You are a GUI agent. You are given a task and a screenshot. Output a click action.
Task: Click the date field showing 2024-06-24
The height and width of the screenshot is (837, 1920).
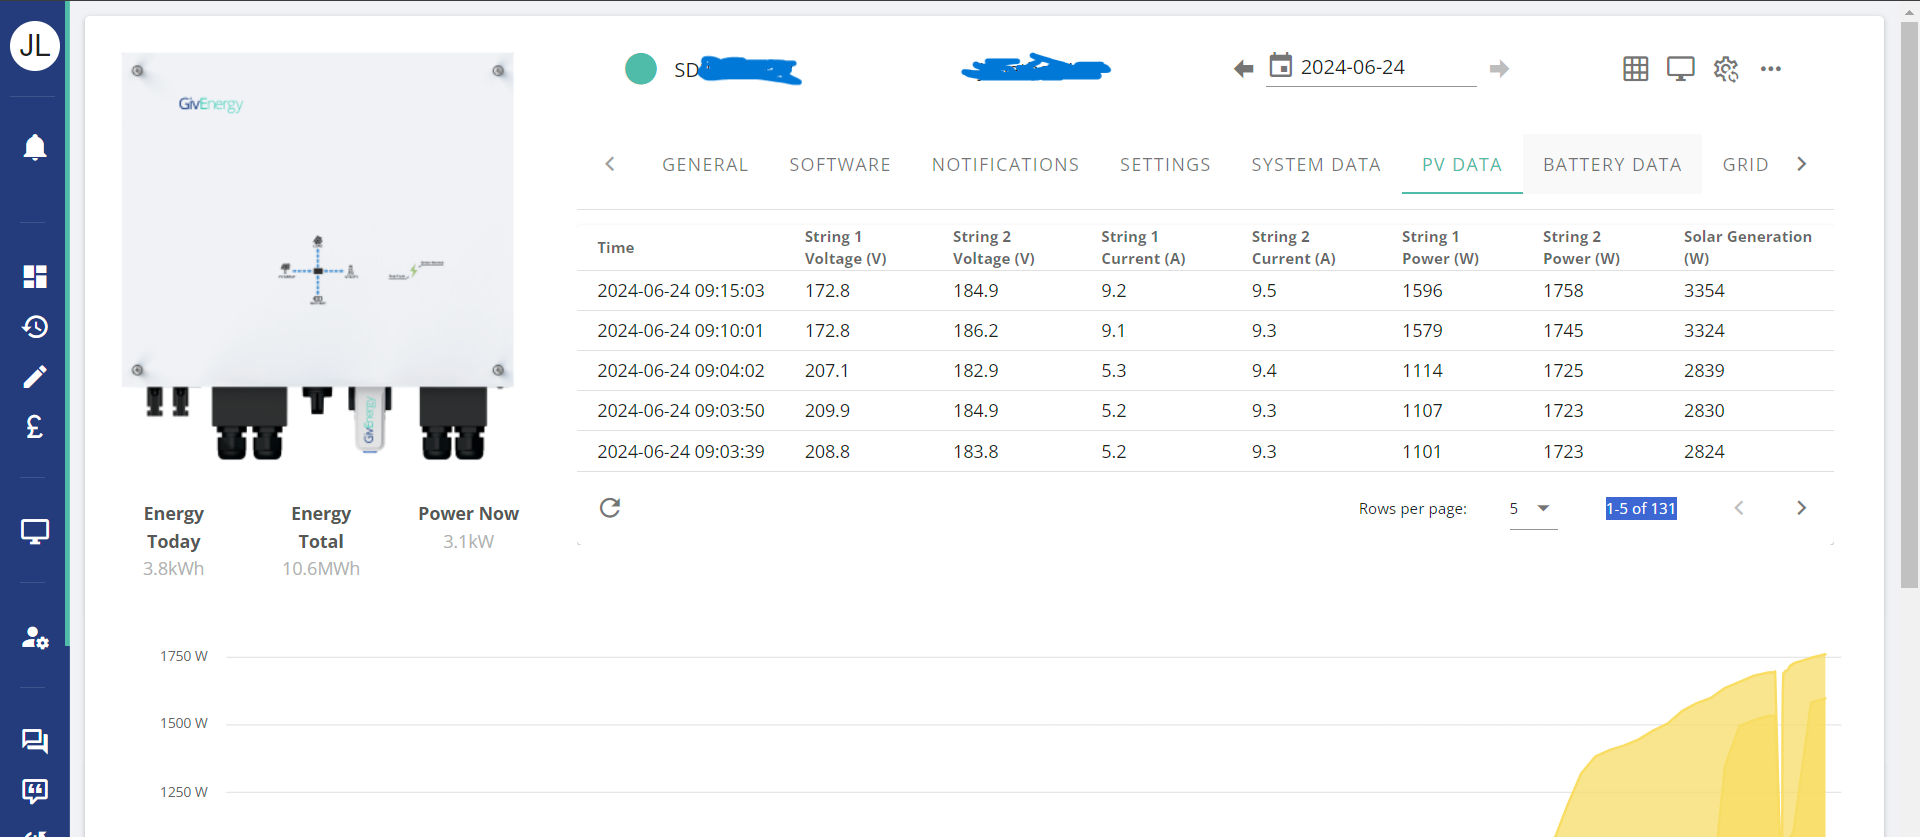pyautogui.click(x=1371, y=67)
